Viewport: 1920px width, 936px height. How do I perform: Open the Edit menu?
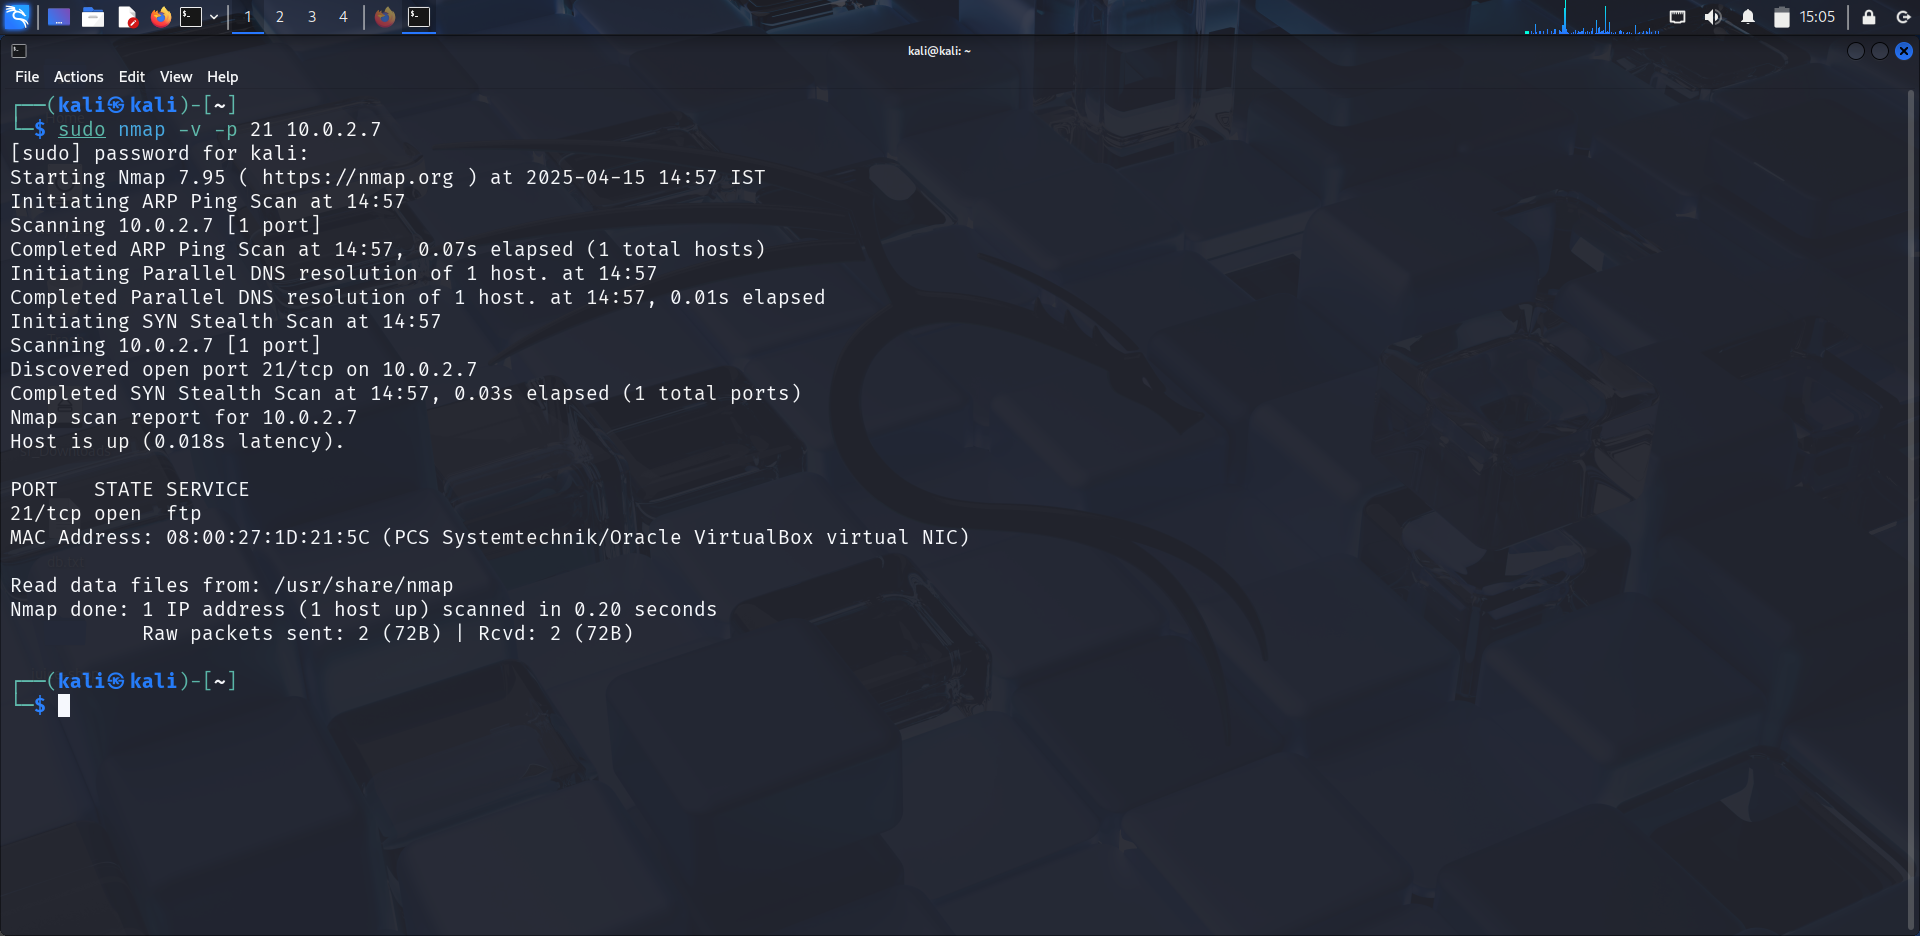click(131, 77)
